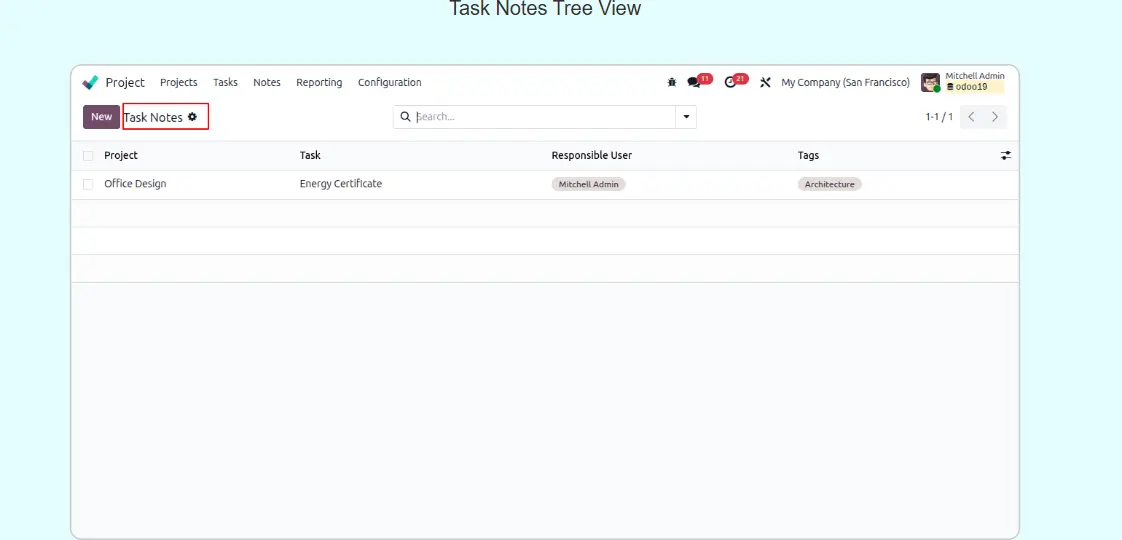Open the debug bug icon menu
Viewport: 1122px width, 540px height.
pyautogui.click(x=672, y=83)
